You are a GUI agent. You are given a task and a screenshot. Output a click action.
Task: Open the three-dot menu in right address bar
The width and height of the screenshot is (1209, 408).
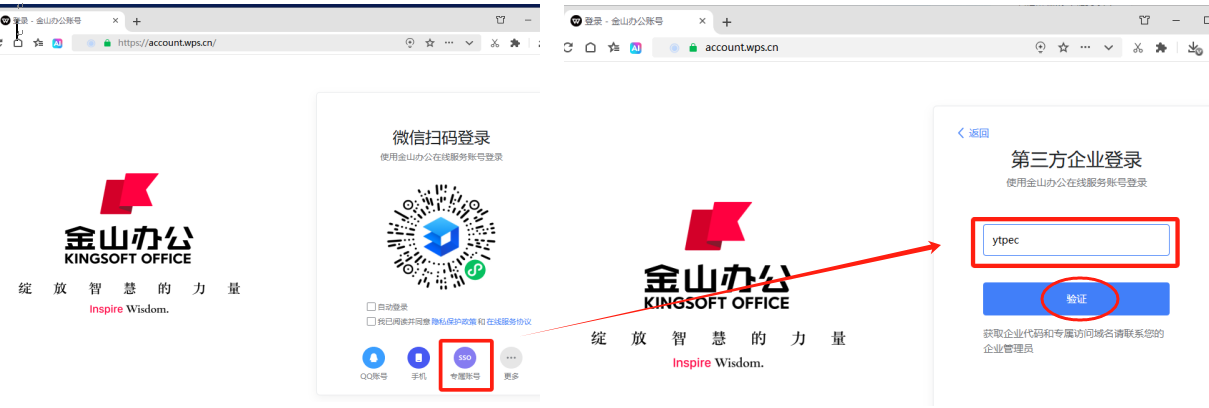(1085, 47)
